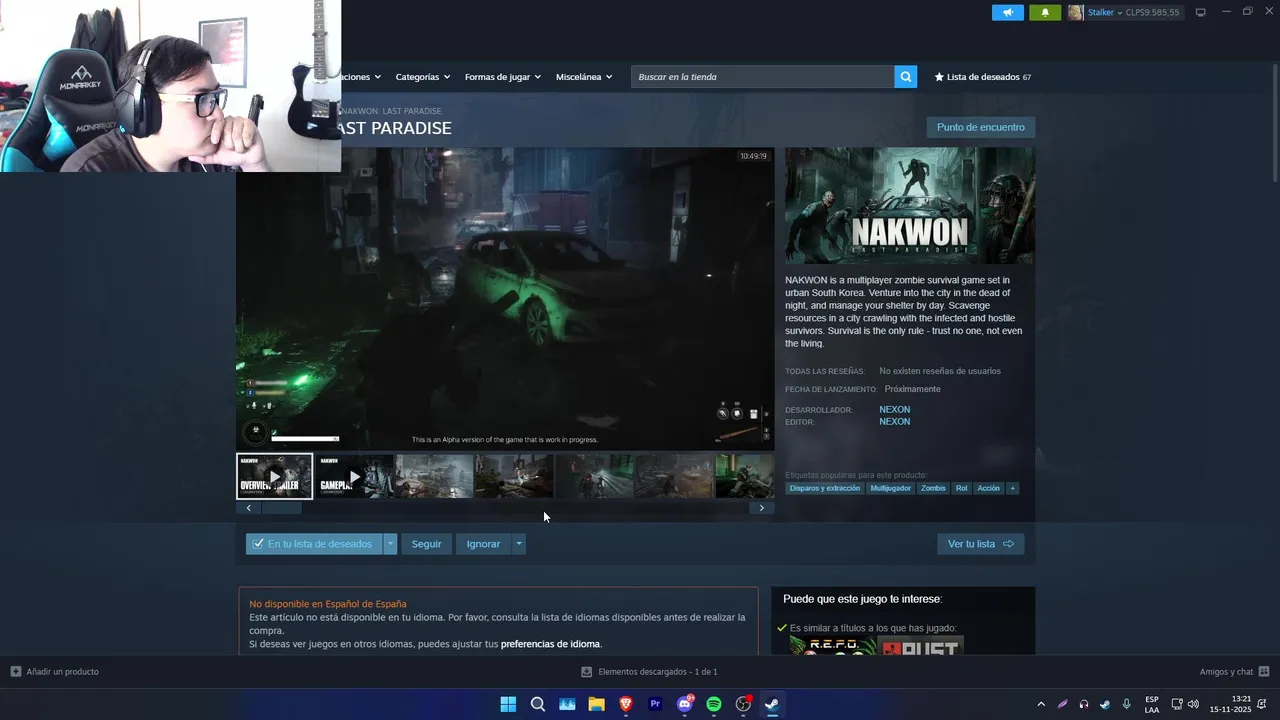Uncheck En tu lista de deseados
This screenshot has width=1280, height=720.
coord(314,544)
